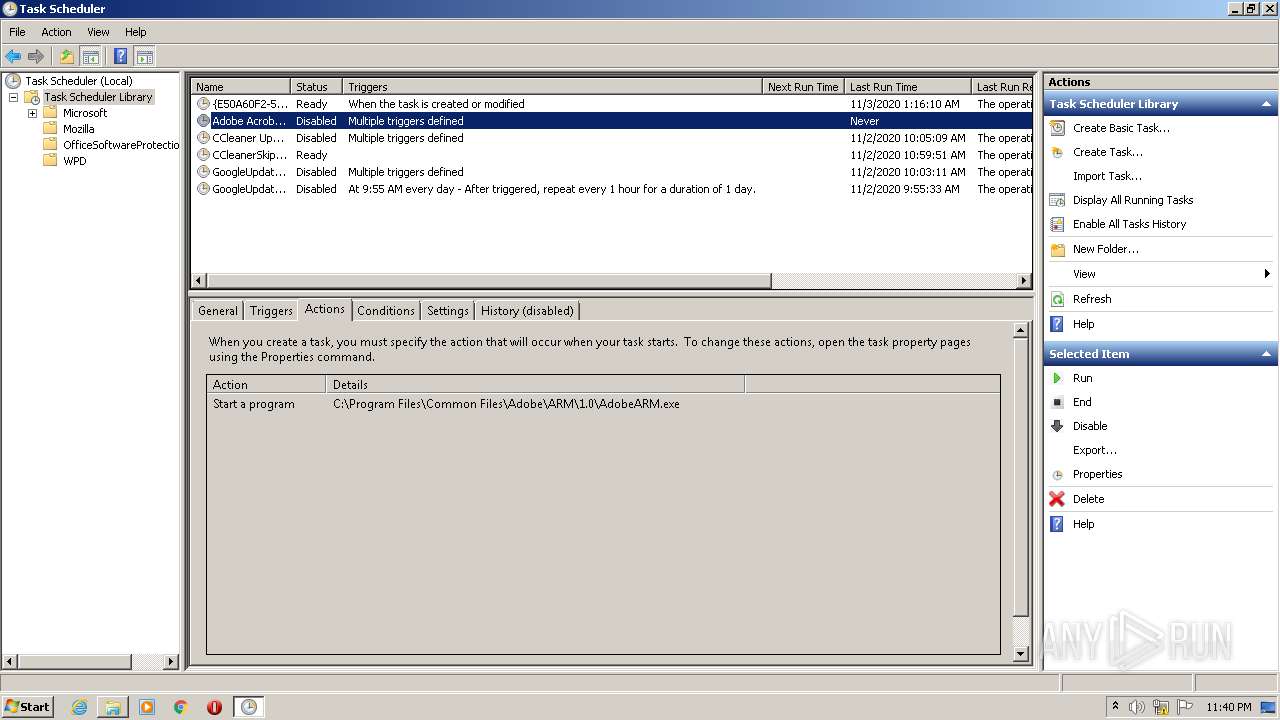Viewport: 1280px width, 720px height.
Task: Click task list horizontal scrollbar right arrow
Action: click(x=1024, y=281)
